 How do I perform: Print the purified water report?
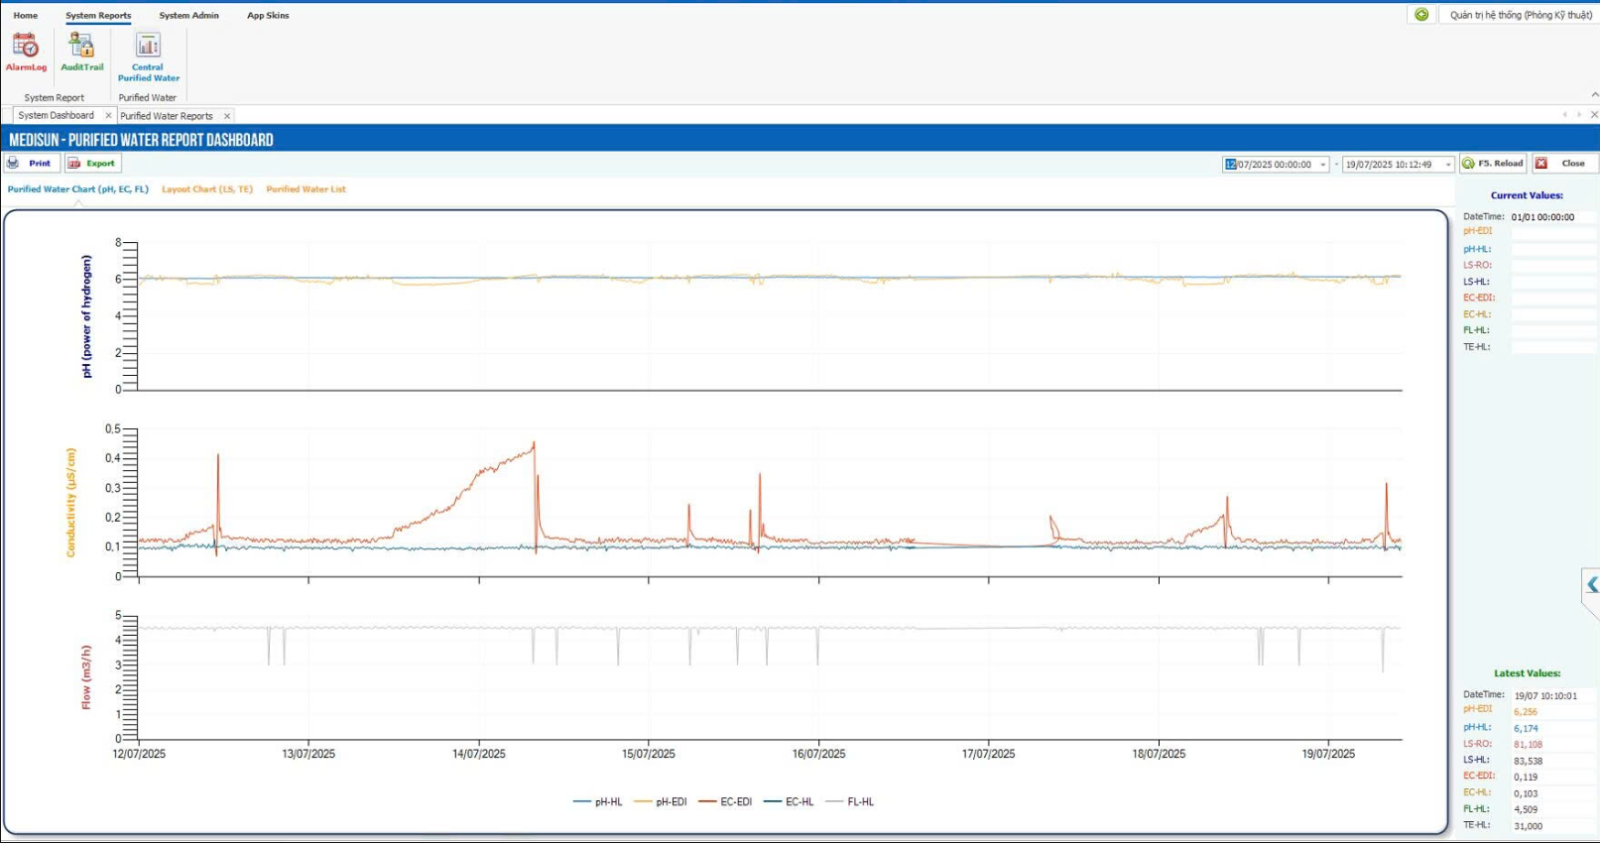pyautogui.click(x=30, y=163)
